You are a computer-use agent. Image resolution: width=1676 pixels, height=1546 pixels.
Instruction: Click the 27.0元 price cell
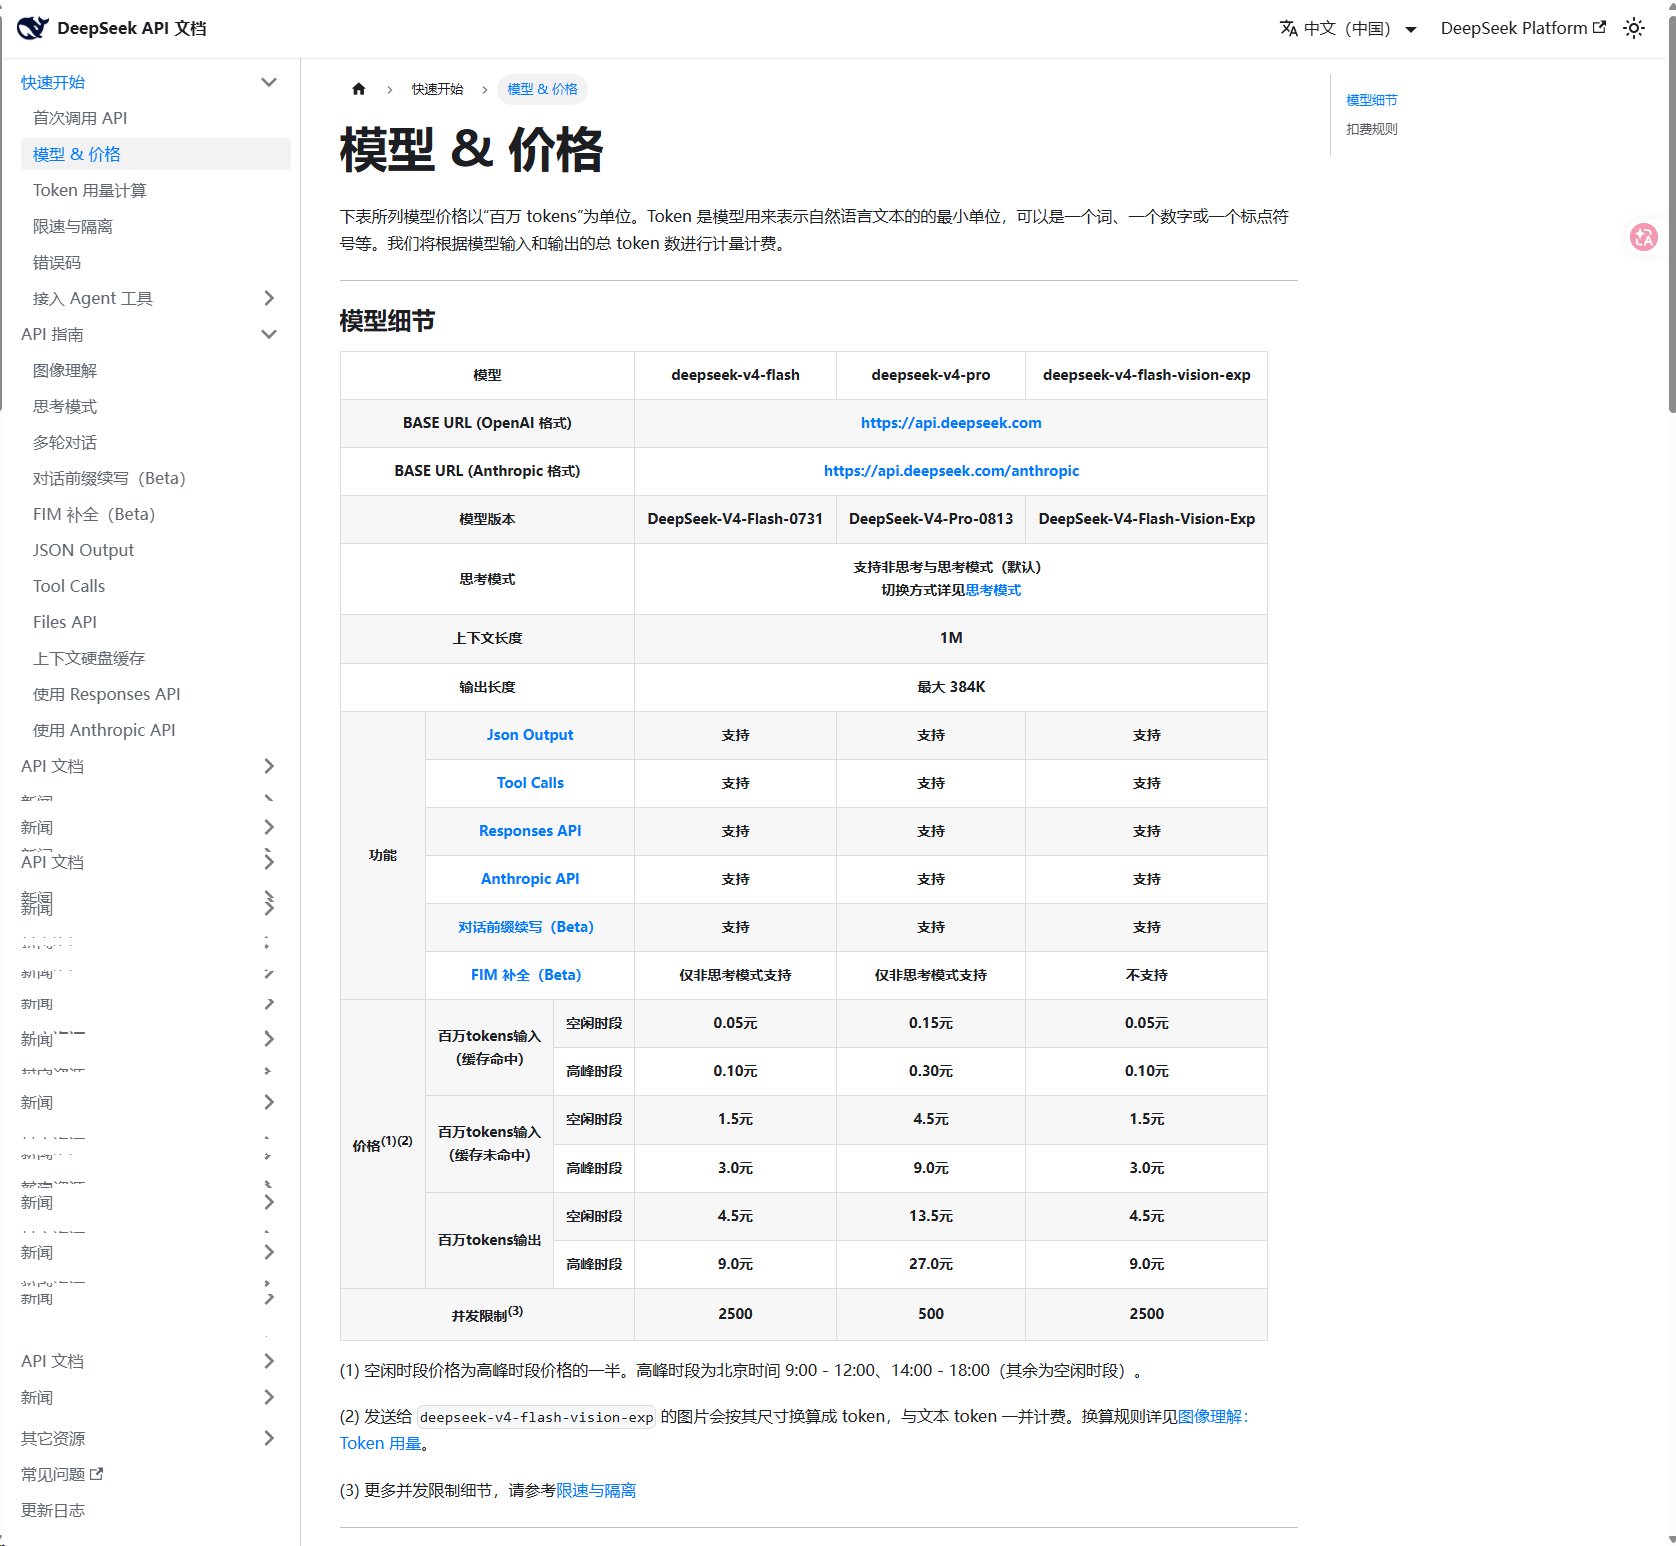[x=931, y=1264]
